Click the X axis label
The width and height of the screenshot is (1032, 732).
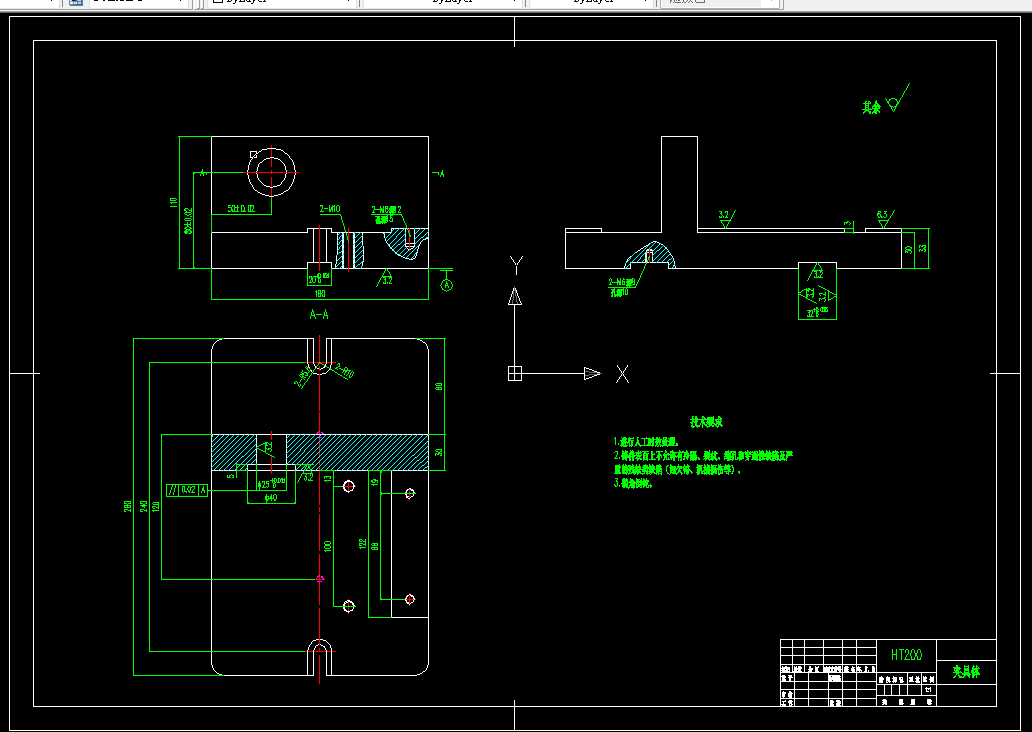pos(622,374)
